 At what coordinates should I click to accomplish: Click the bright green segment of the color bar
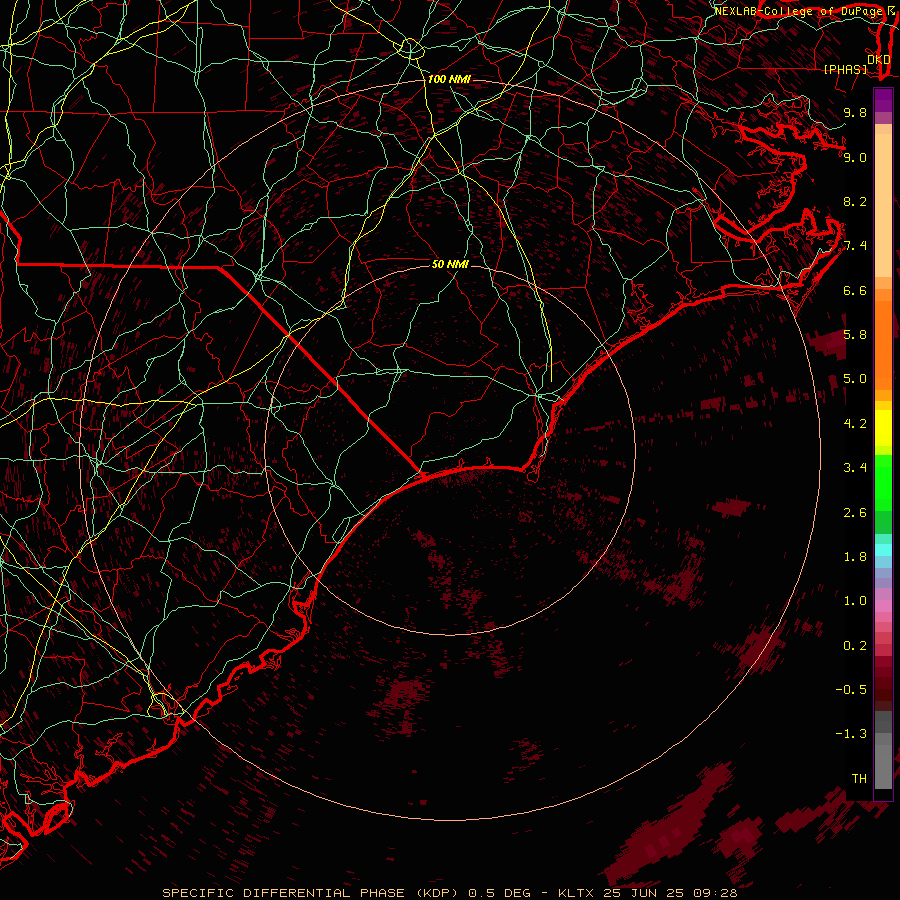pyautogui.click(x=883, y=482)
